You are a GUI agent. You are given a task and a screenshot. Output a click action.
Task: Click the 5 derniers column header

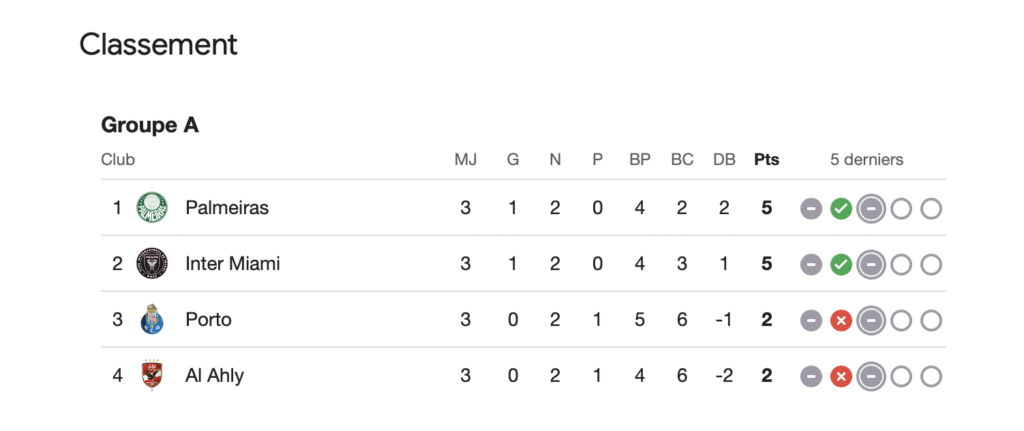(867, 159)
